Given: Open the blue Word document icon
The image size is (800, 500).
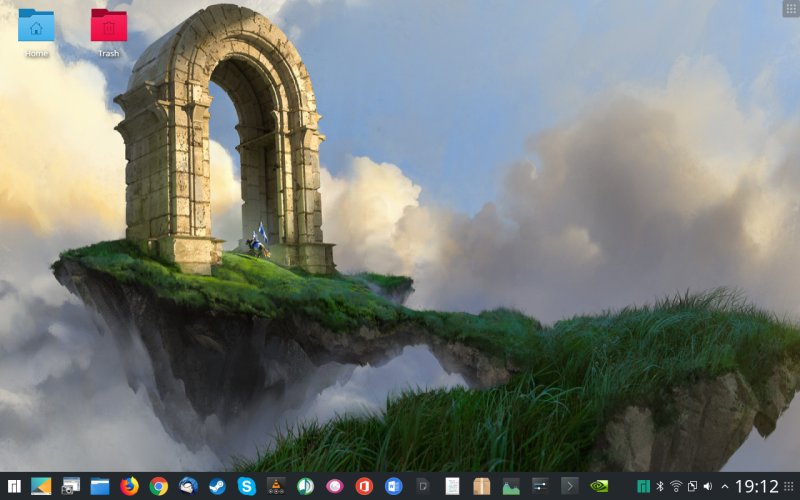Looking at the screenshot, I should 393,486.
